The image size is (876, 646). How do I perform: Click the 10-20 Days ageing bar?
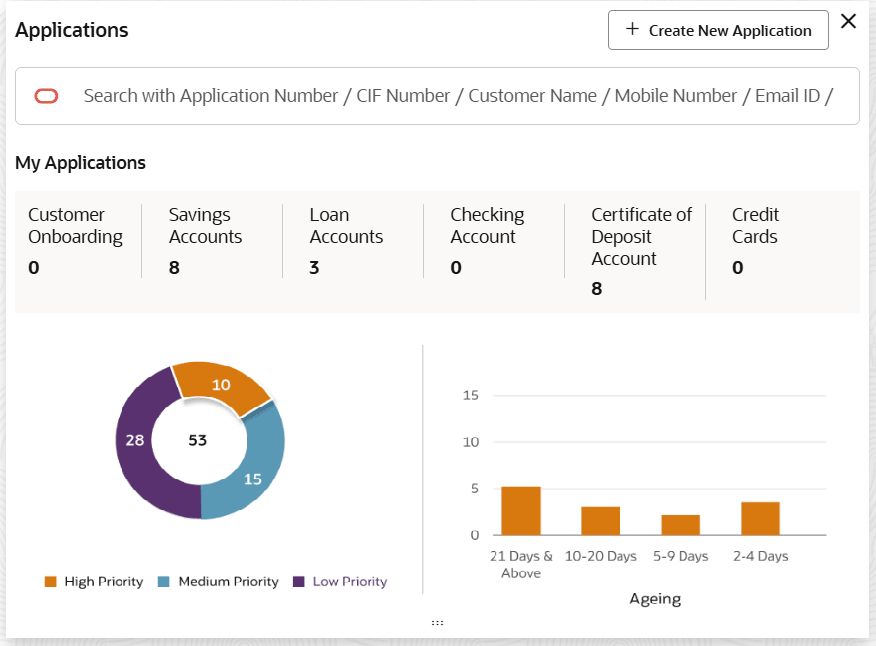[x=601, y=521]
